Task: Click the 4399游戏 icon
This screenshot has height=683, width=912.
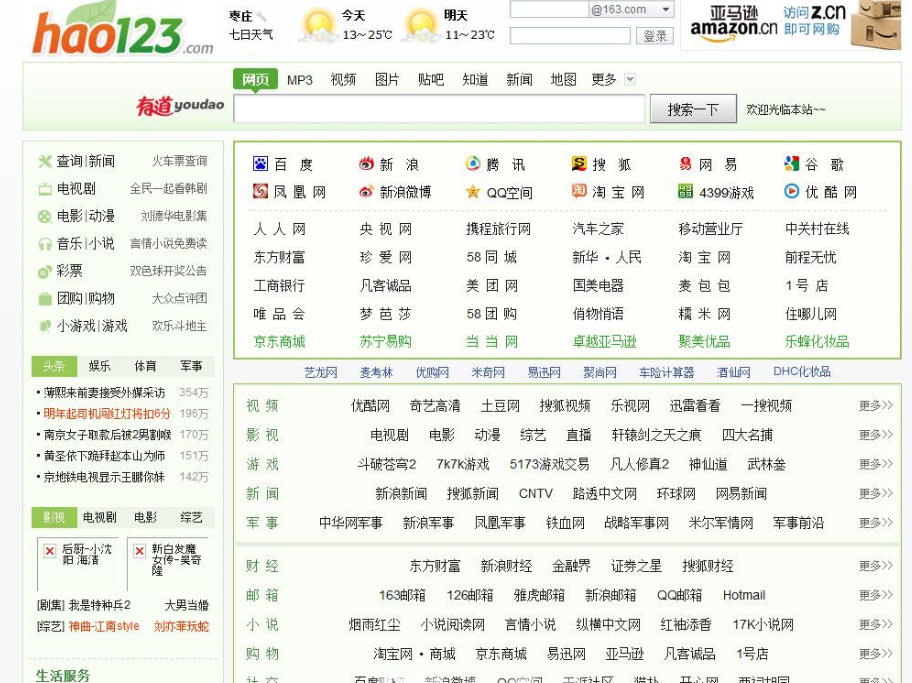Action: (x=685, y=191)
